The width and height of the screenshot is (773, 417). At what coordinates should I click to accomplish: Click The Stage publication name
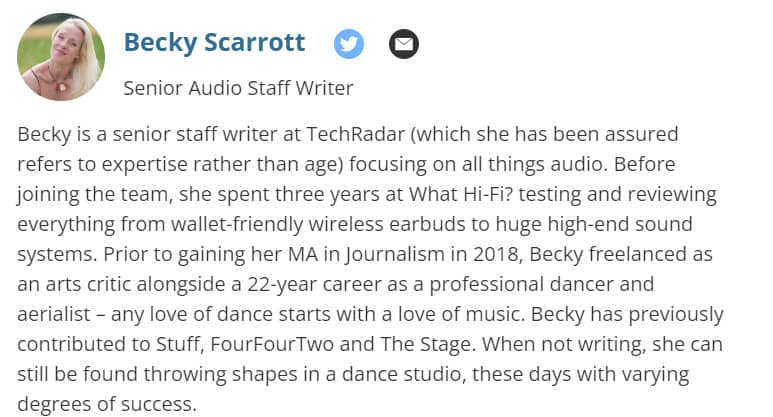click(426, 344)
